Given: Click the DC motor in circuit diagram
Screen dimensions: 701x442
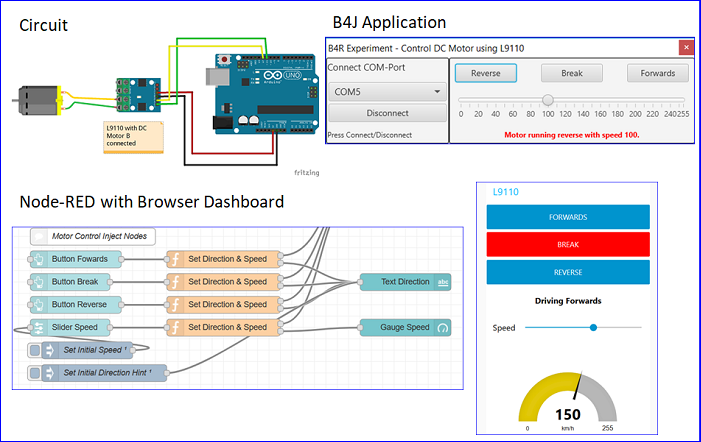Looking at the screenshot, I should click(38, 101).
